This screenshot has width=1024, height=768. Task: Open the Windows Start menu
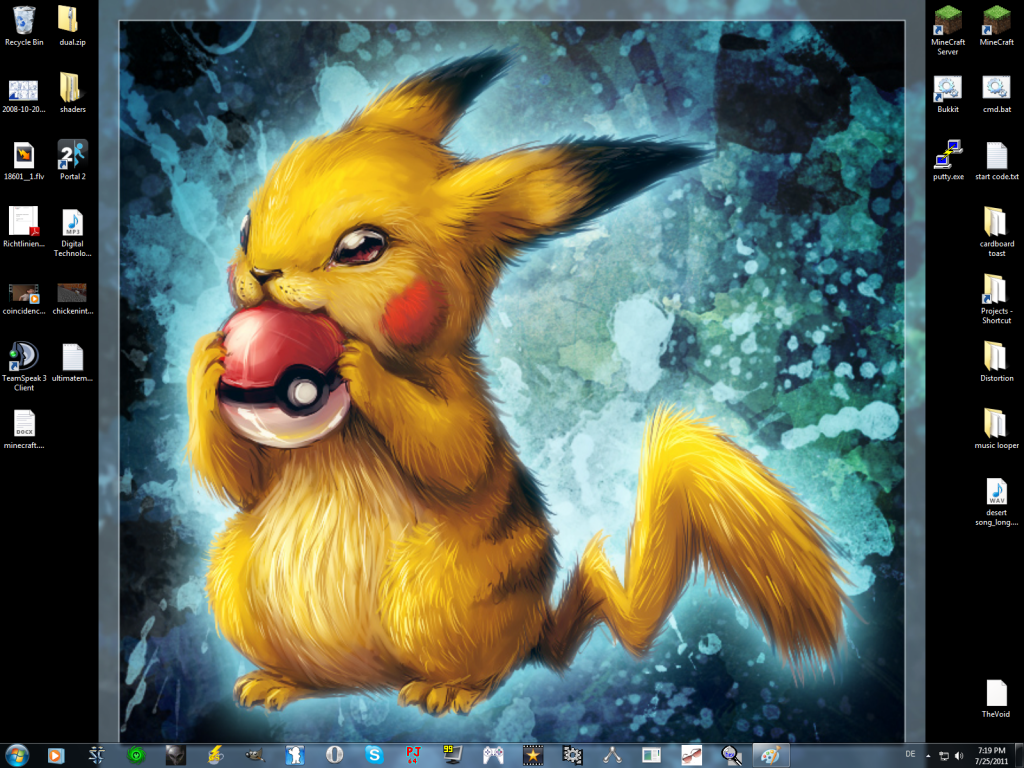16,756
